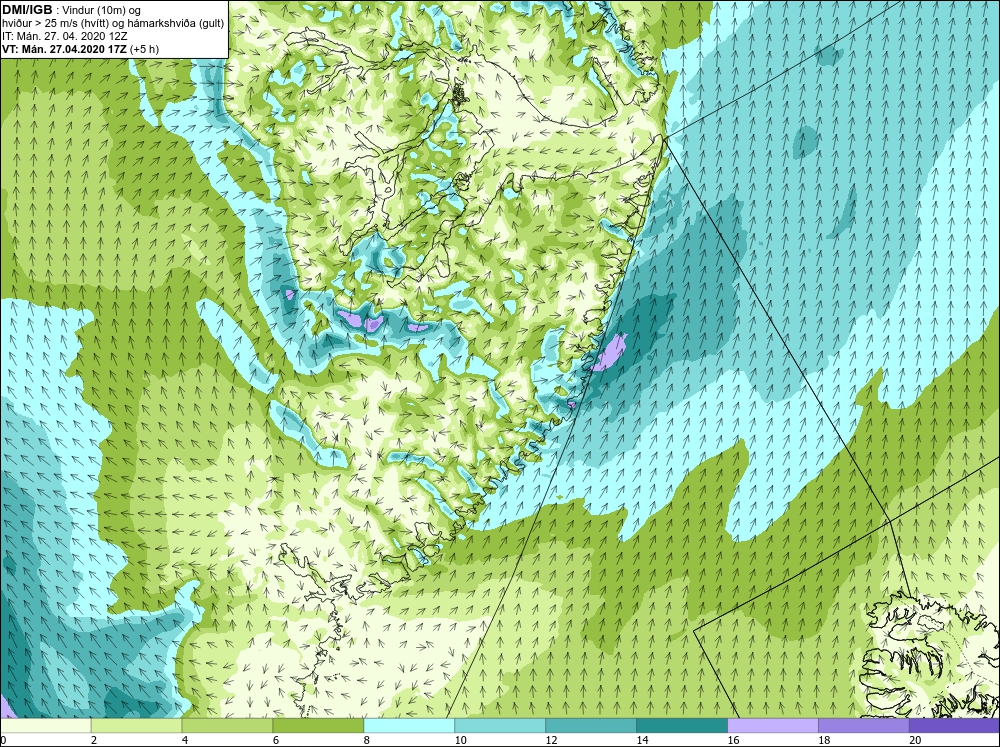
Task: Click the legend scale label '12'
Action: [x=552, y=740]
